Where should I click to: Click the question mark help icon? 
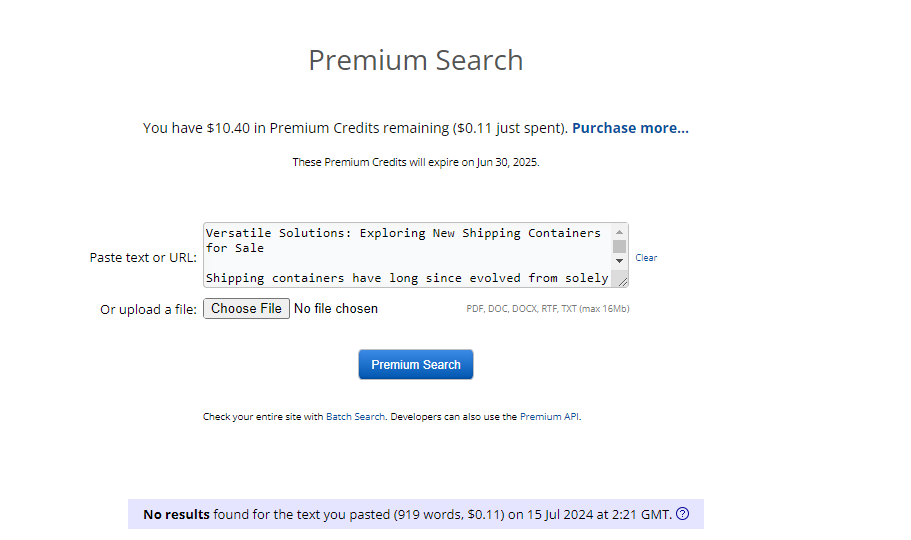[x=683, y=514]
